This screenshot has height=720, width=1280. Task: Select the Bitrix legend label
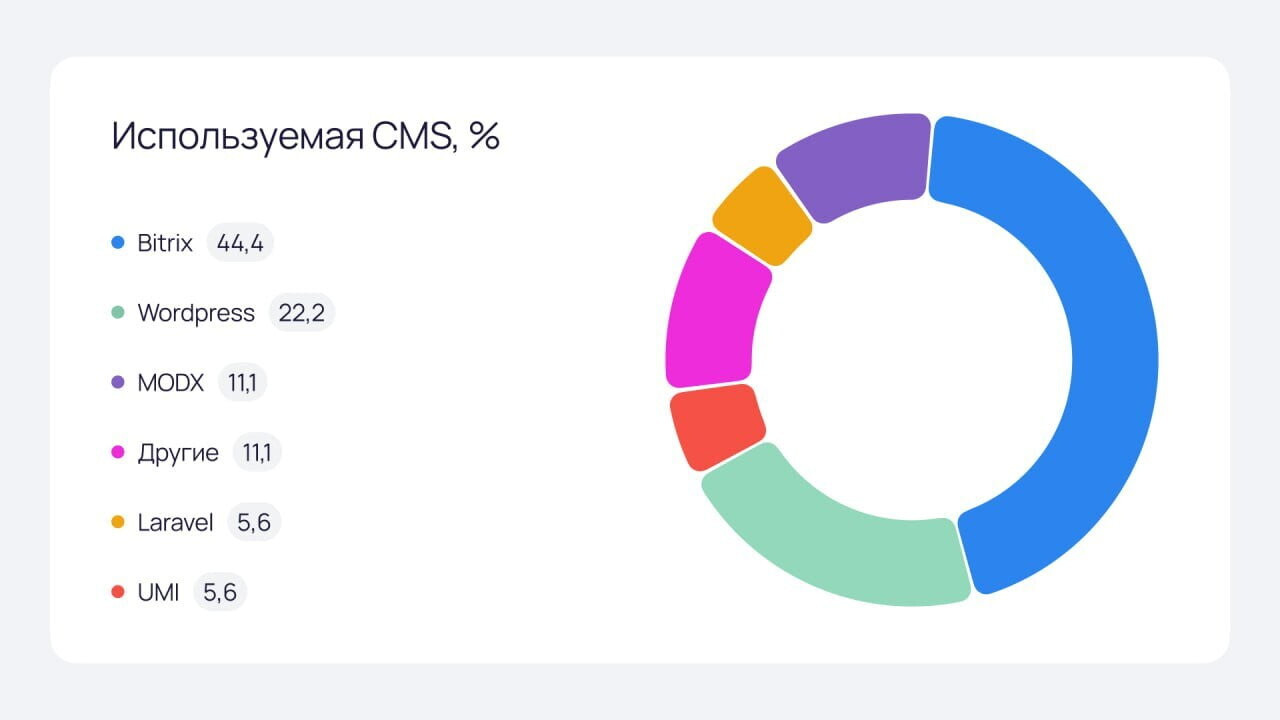[x=165, y=243]
